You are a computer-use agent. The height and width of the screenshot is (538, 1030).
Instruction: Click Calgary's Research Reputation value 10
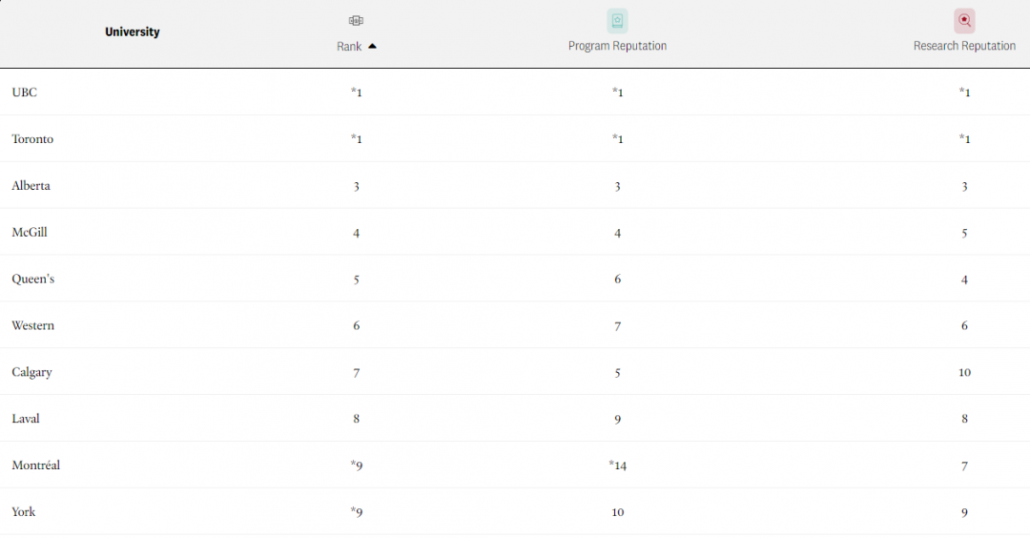tap(964, 372)
